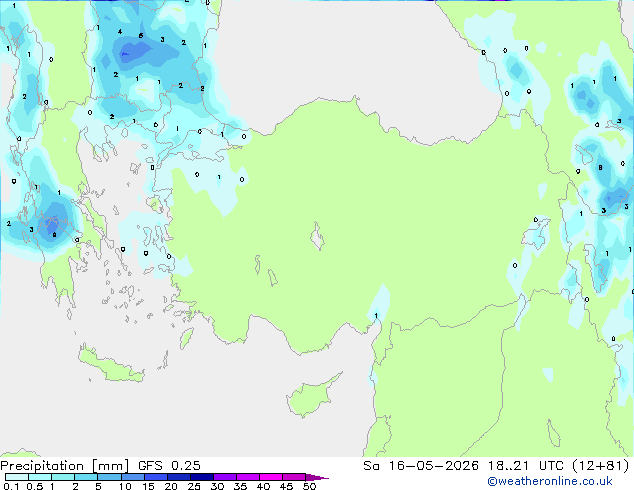
Task: Click the '50' legend scale label
Action: 310,486
